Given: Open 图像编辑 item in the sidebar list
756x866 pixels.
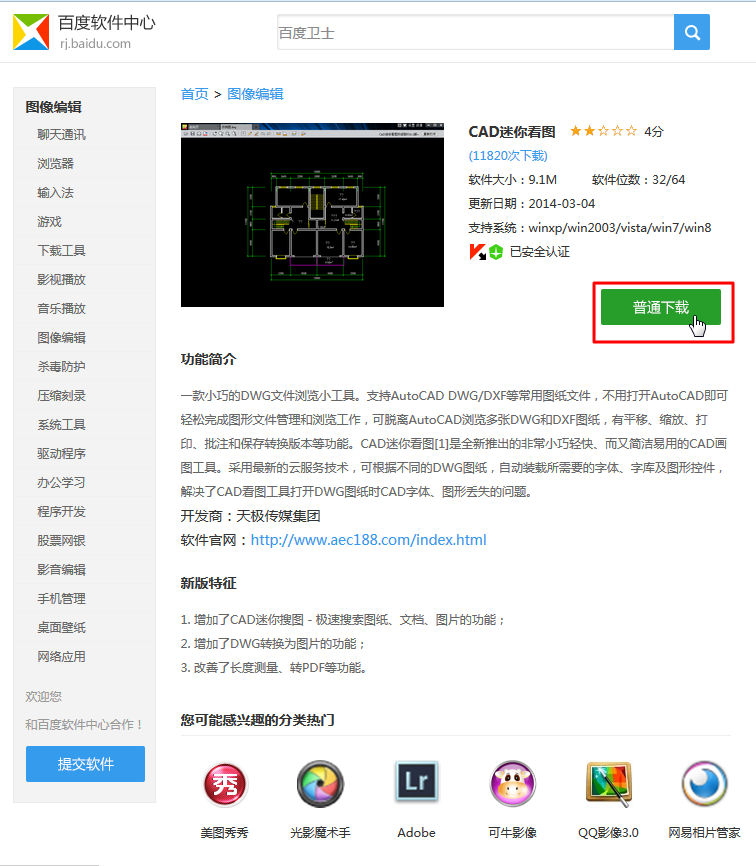Looking at the screenshot, I should pyautogui.click(x=61, y=337).
